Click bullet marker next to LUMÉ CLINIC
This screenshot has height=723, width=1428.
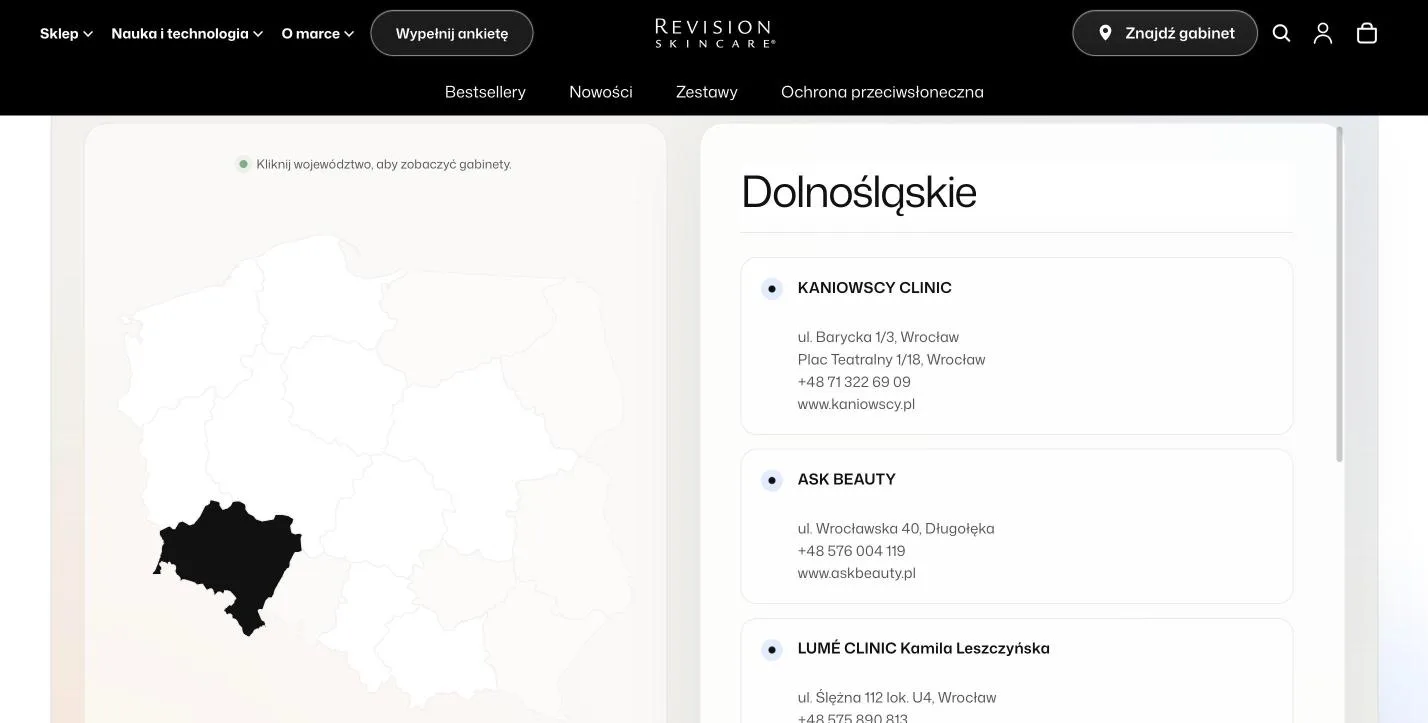tap(771, 650)
